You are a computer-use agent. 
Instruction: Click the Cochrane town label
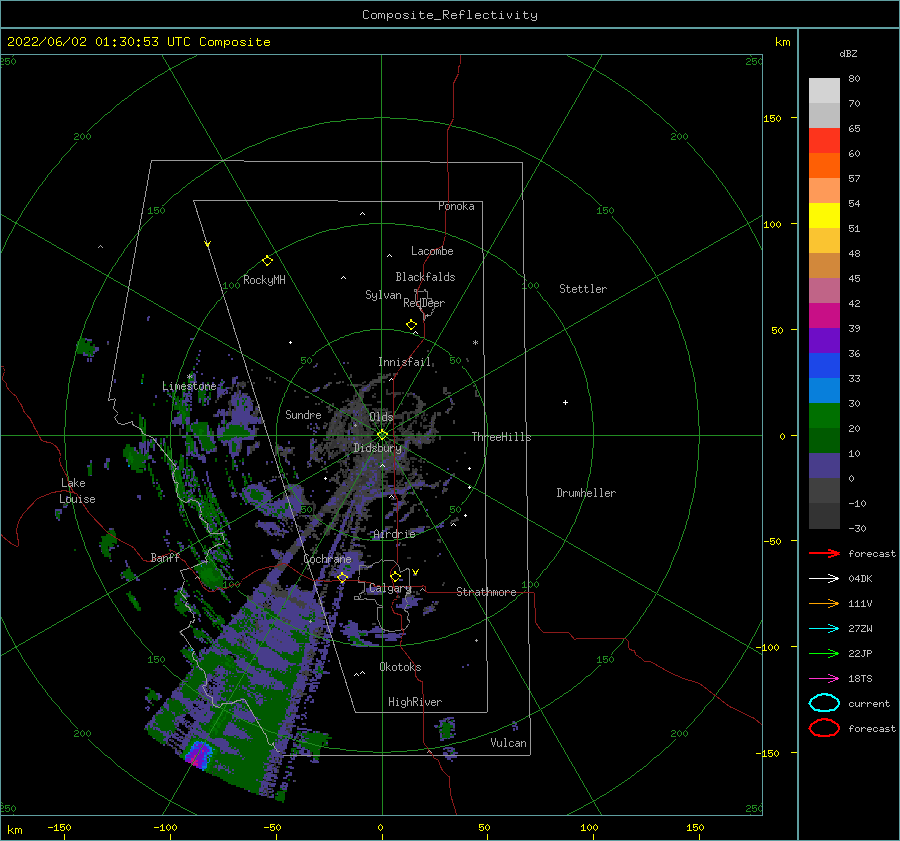point(327,559)
